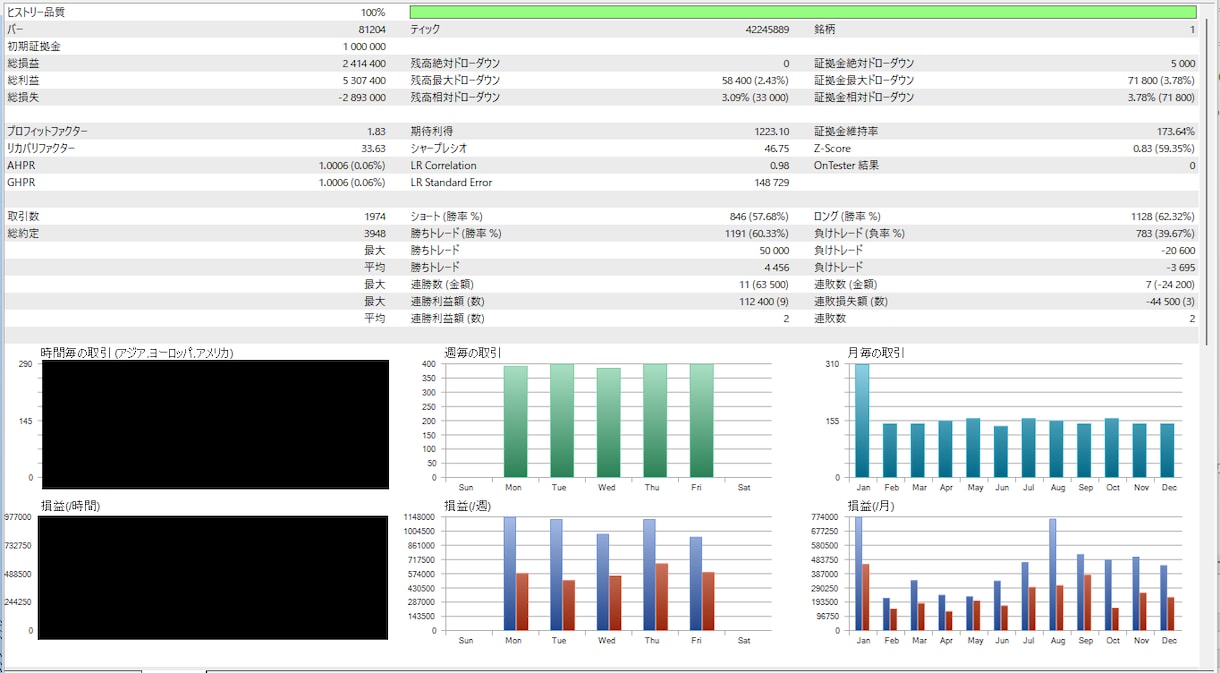1220x673 pixels.
Task: Click the 総損益 value 2 414 400
Action: (x=364, y=63)
